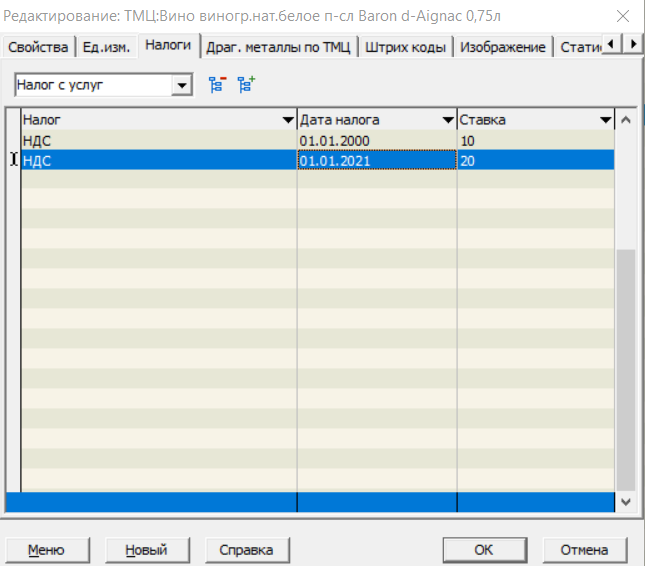Open help via 'Справка' button
The image size is (645, 566).
tap(246, 550)
